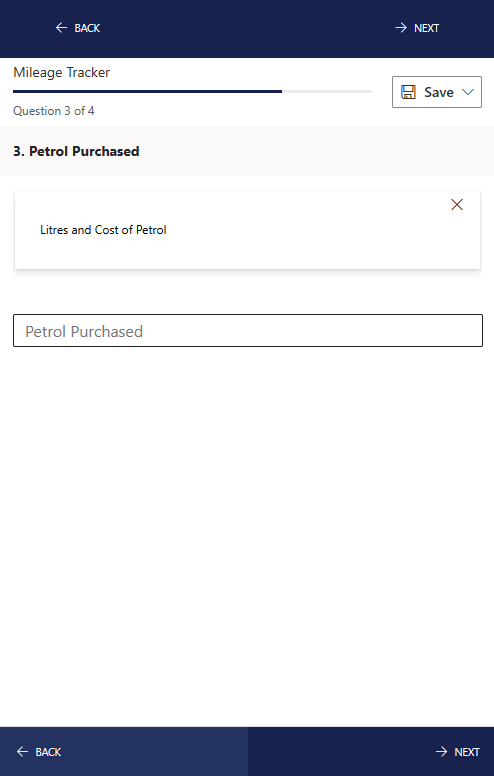The width and height of the screenshot is (494, 776).
Task: Dismiss the Litres and Cost hint
Action: click(x=457, y=204)
